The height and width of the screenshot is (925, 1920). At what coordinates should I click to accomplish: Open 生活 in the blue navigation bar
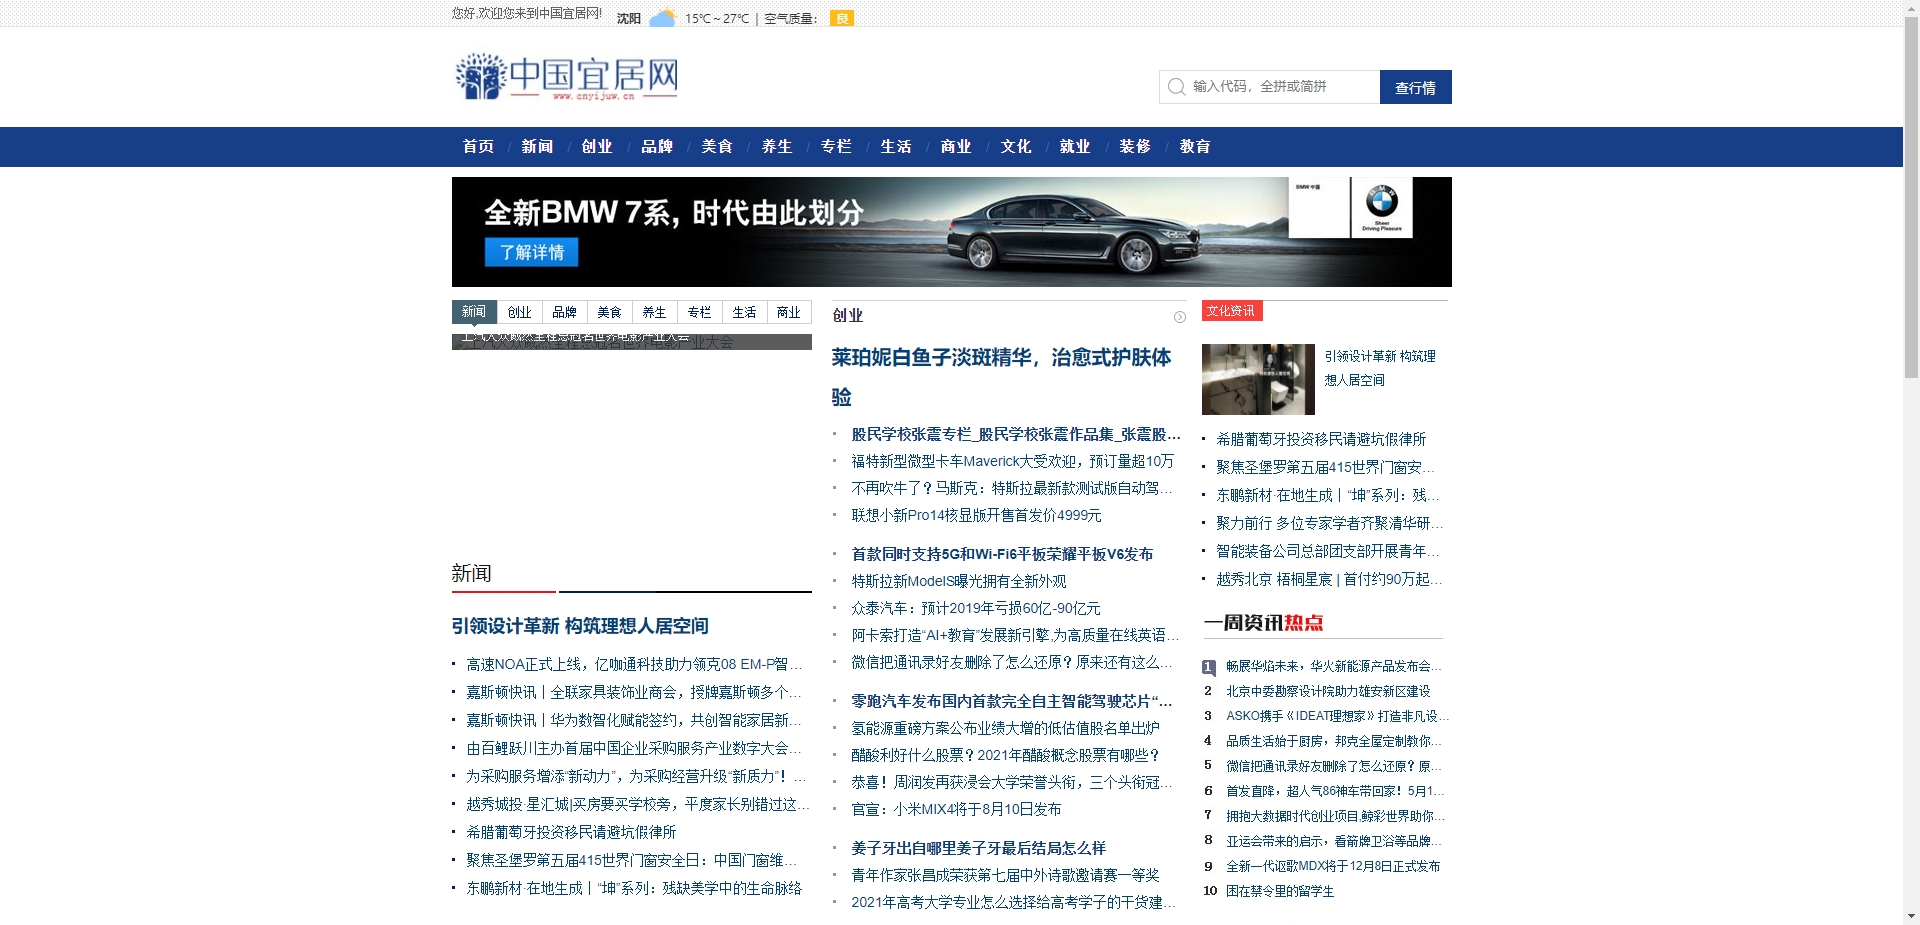[896, 146]
